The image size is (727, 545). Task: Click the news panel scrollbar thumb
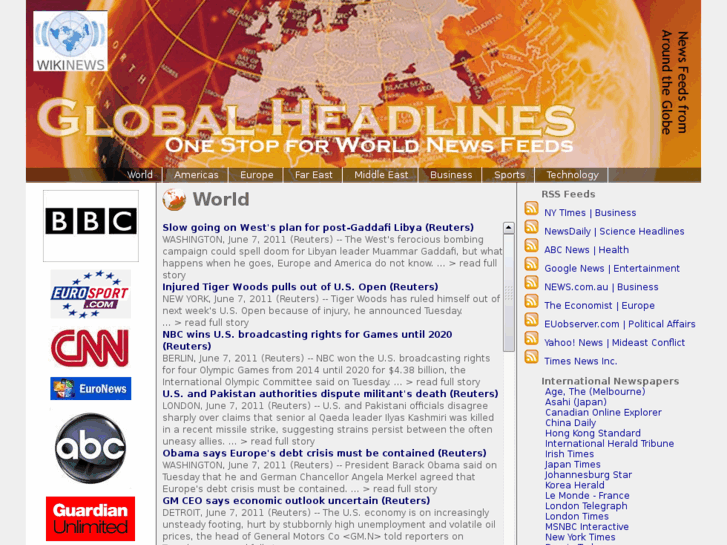coord(509,293)
